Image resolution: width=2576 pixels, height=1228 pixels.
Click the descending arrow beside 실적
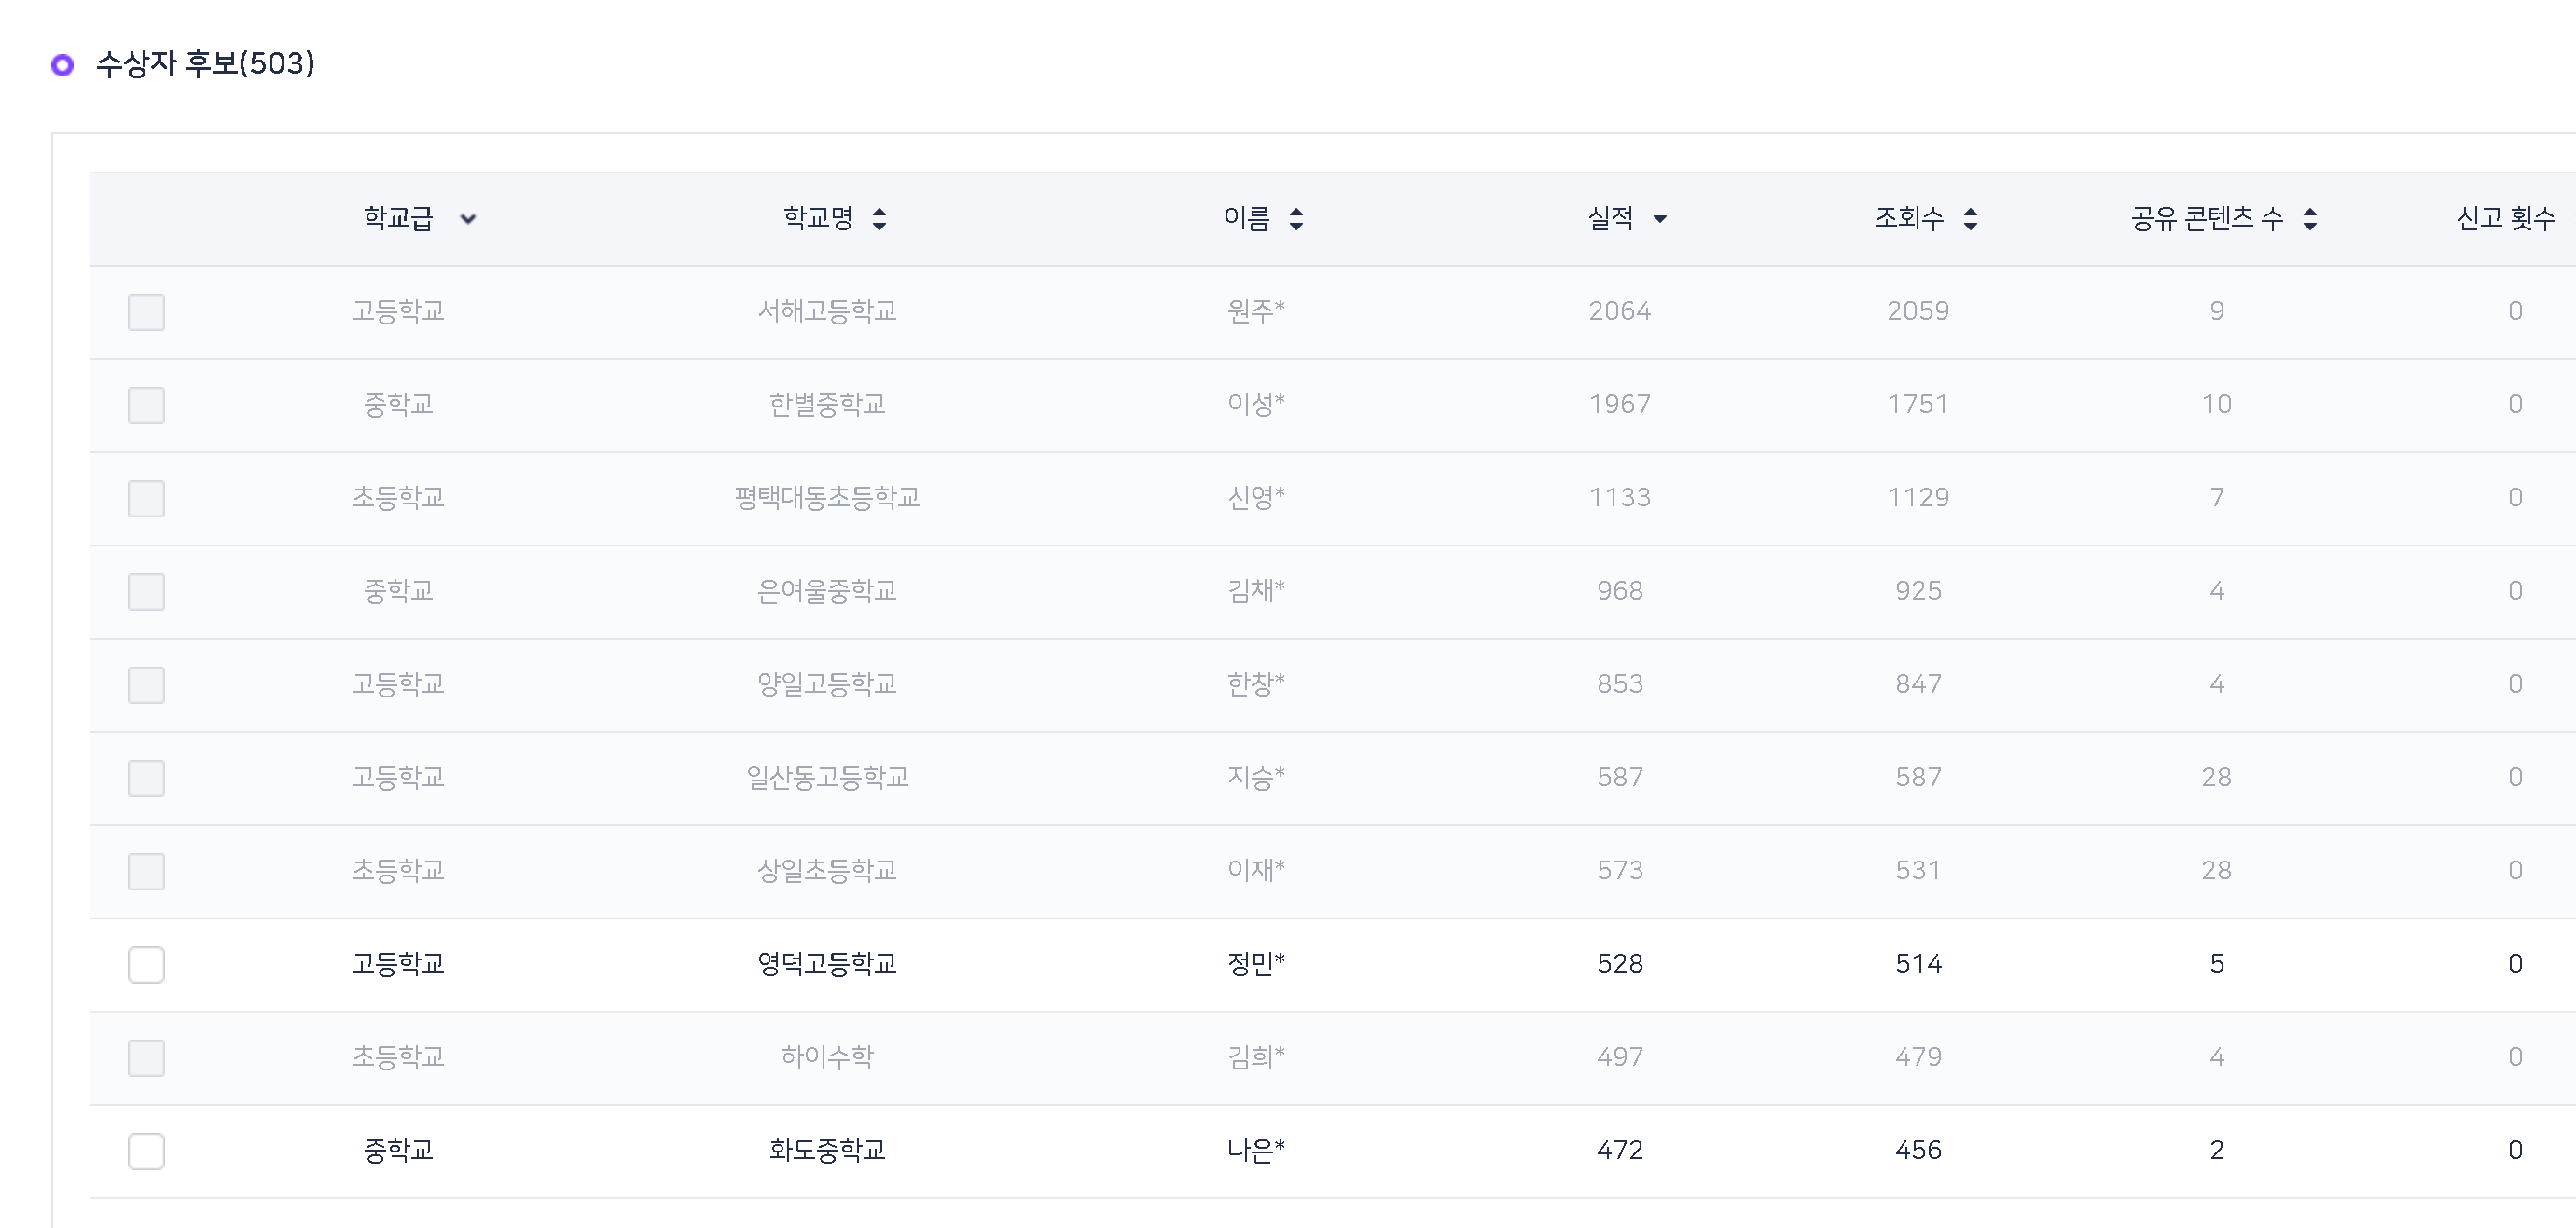[1660, 219]
